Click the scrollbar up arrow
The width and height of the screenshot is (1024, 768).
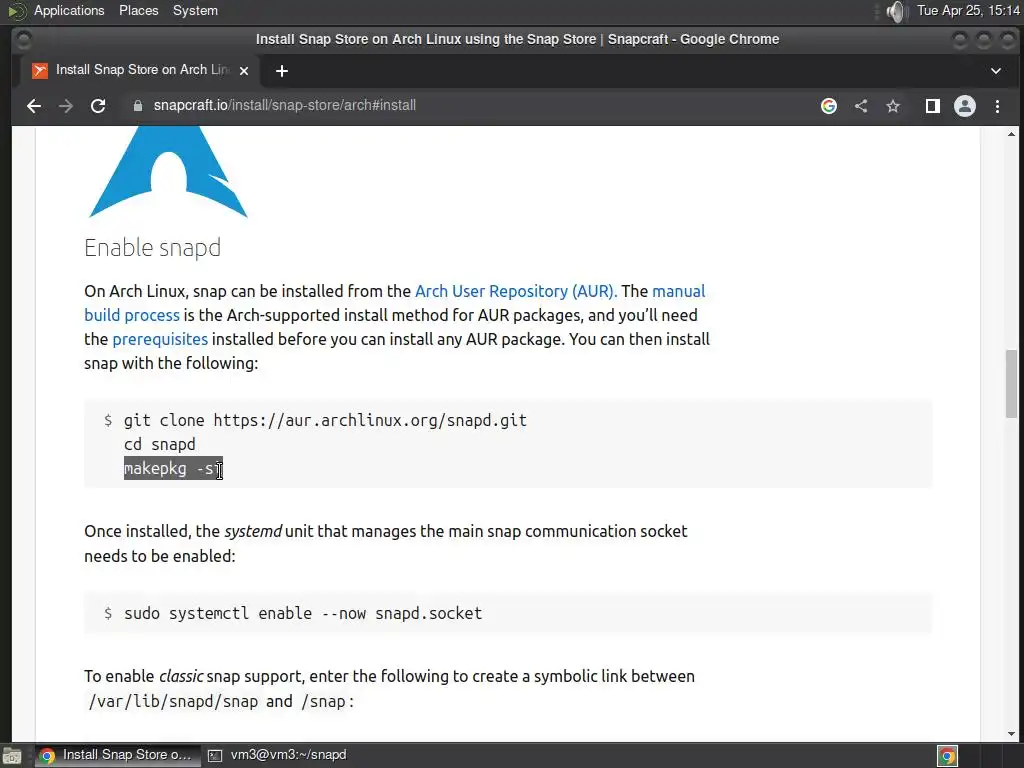point(1011,135)
